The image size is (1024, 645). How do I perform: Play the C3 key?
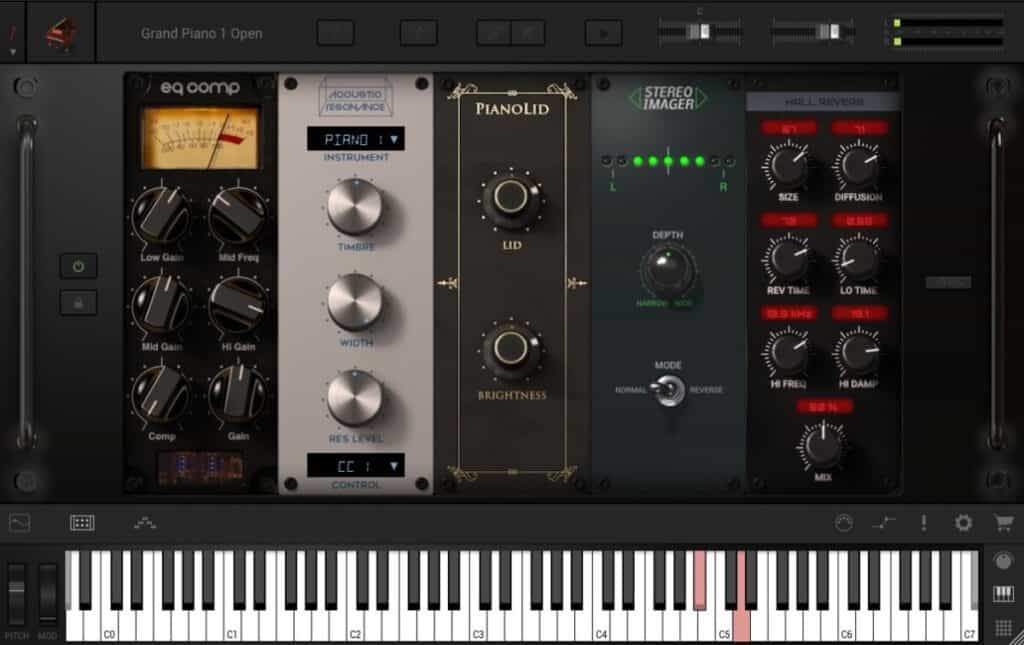point(479,625)
